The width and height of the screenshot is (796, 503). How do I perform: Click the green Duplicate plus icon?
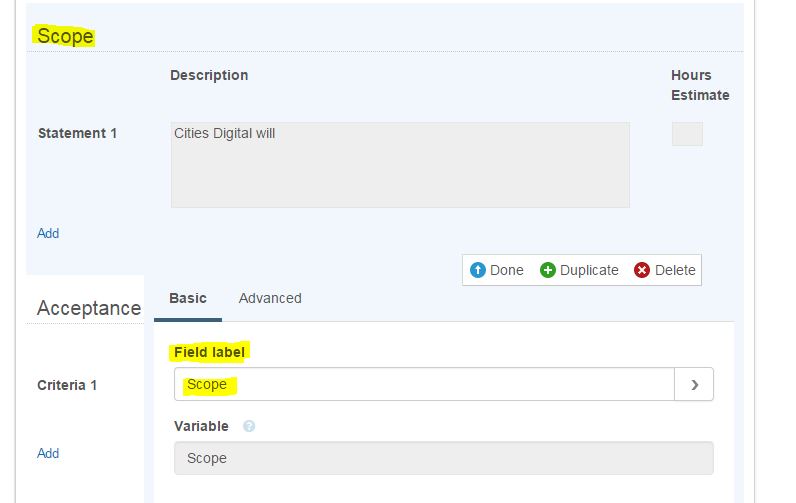(548, 270)
